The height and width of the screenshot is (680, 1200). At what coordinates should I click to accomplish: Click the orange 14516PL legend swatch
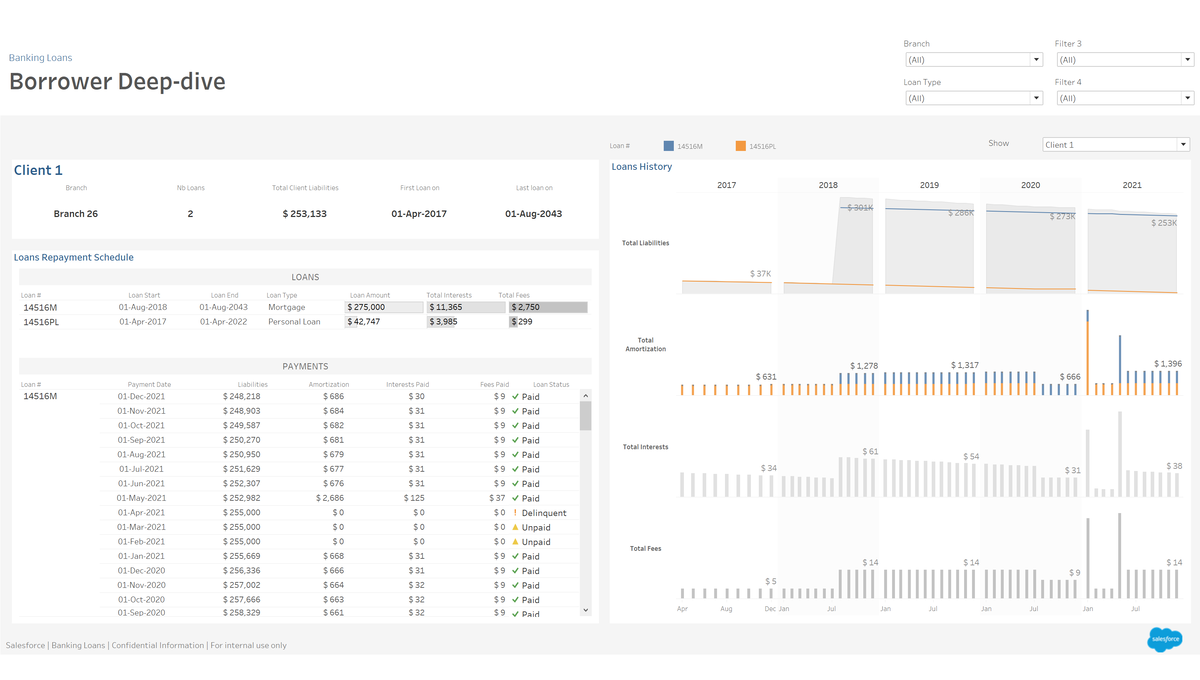point(740,146)
